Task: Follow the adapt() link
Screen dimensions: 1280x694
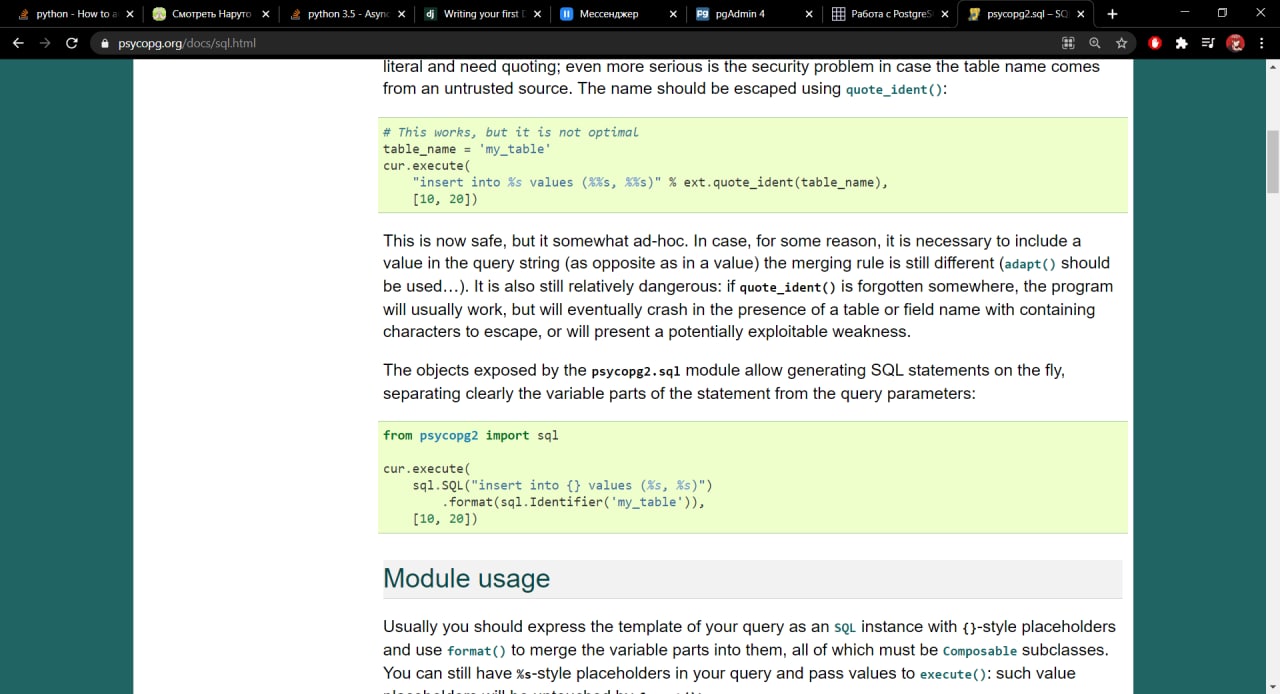Action: pyautogui.click(x=1029, y=264)
